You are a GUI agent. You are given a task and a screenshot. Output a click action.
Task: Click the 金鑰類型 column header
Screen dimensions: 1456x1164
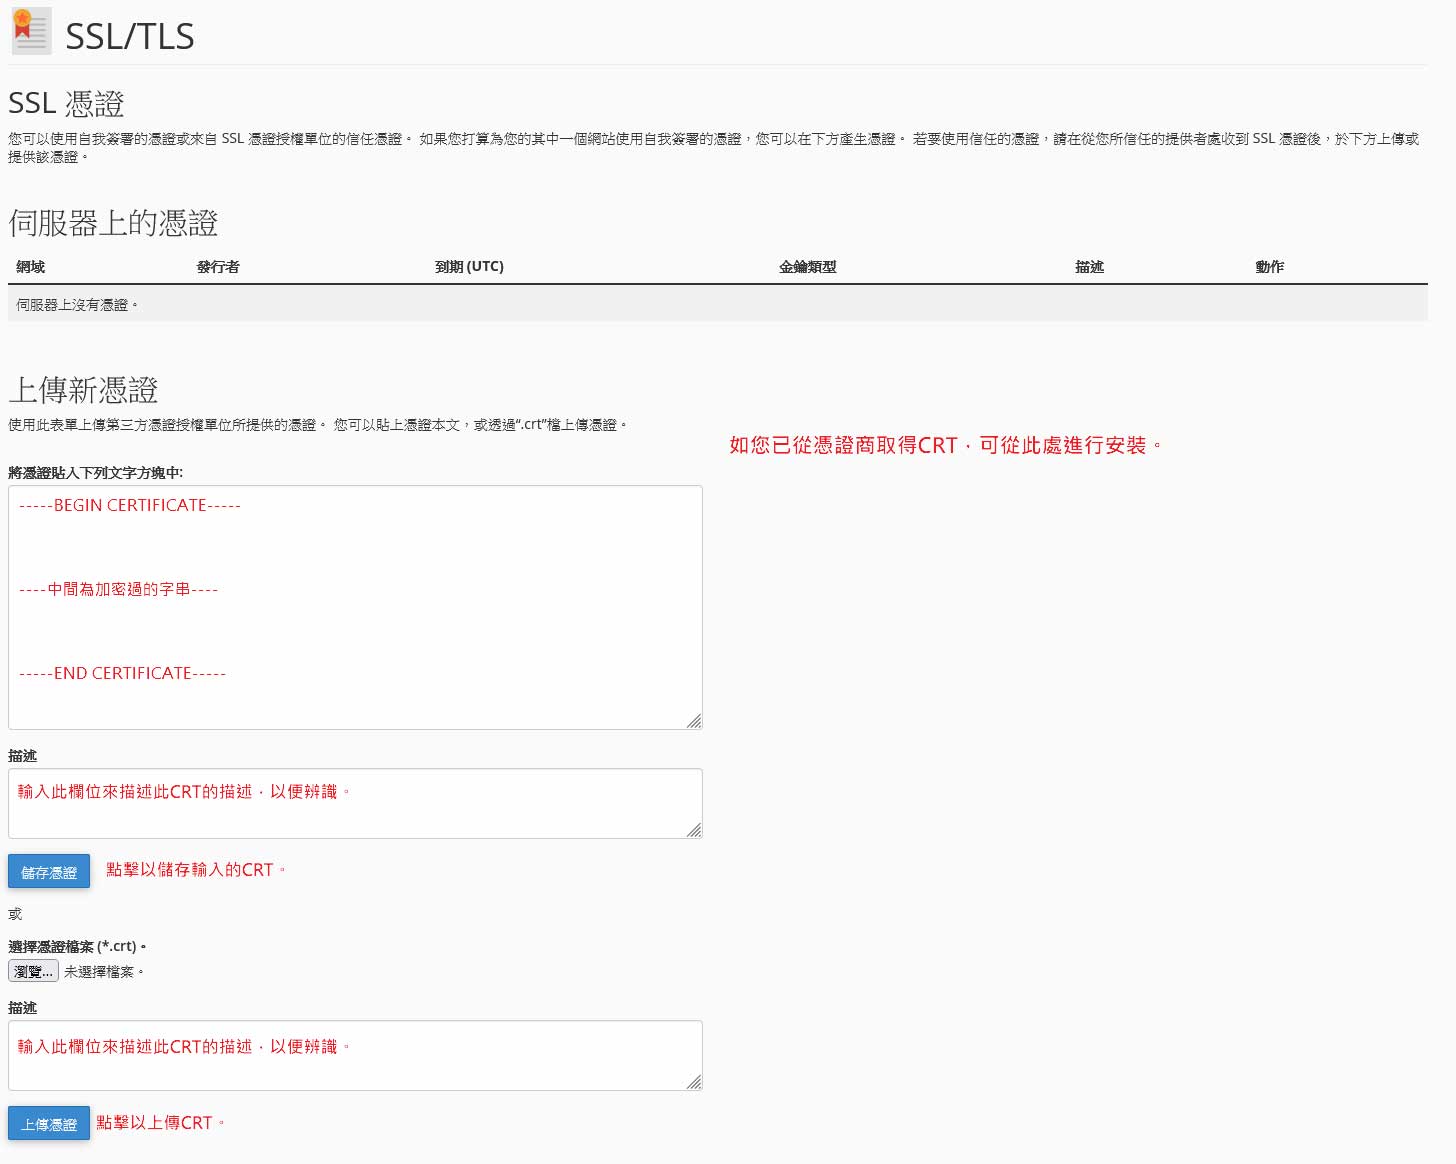coord(808,267)
